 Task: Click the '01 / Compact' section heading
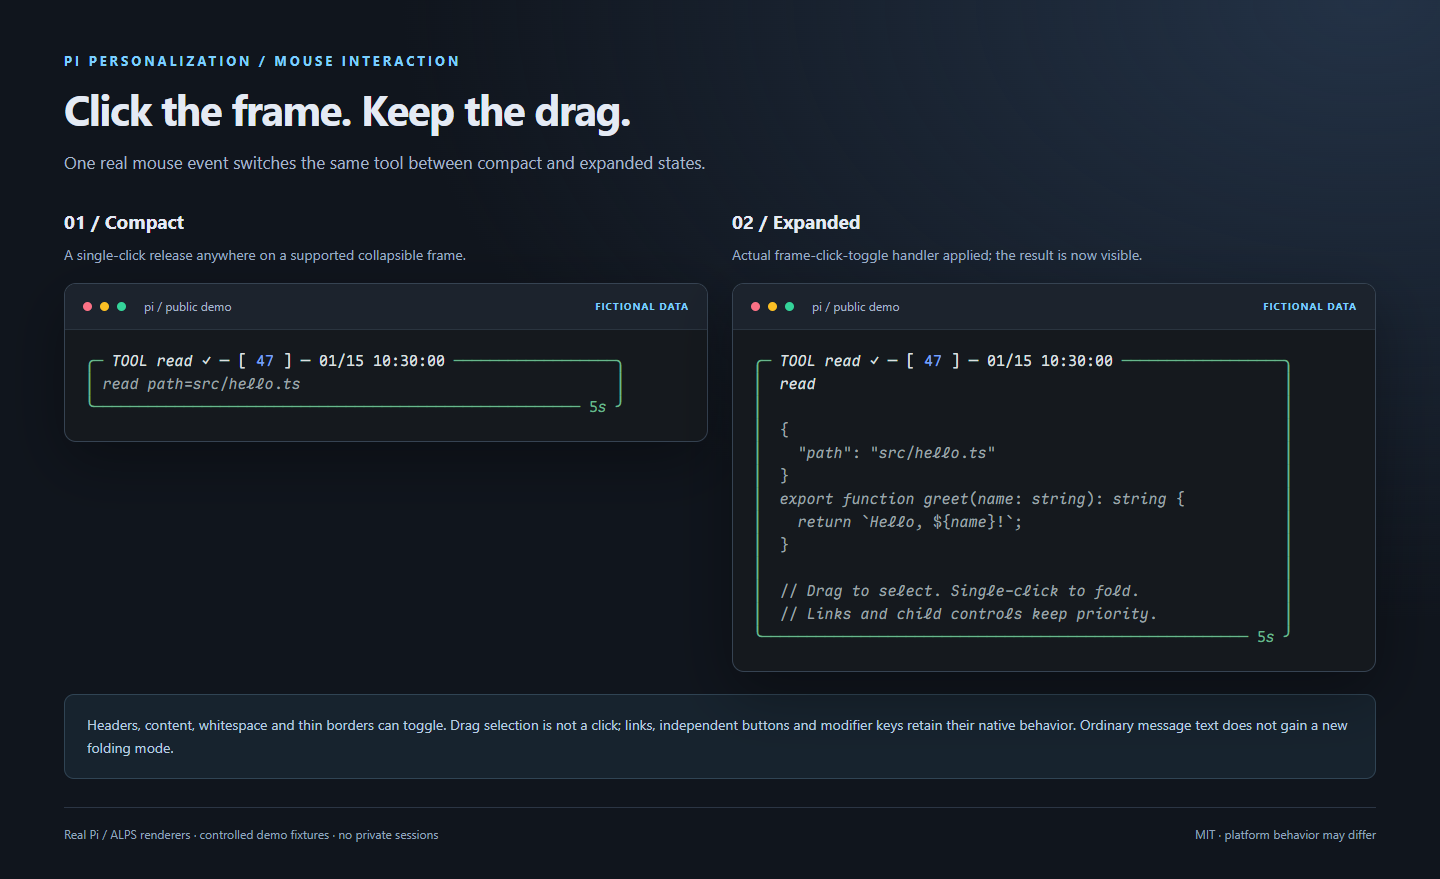pyautogui.click(x=124, y=223)
